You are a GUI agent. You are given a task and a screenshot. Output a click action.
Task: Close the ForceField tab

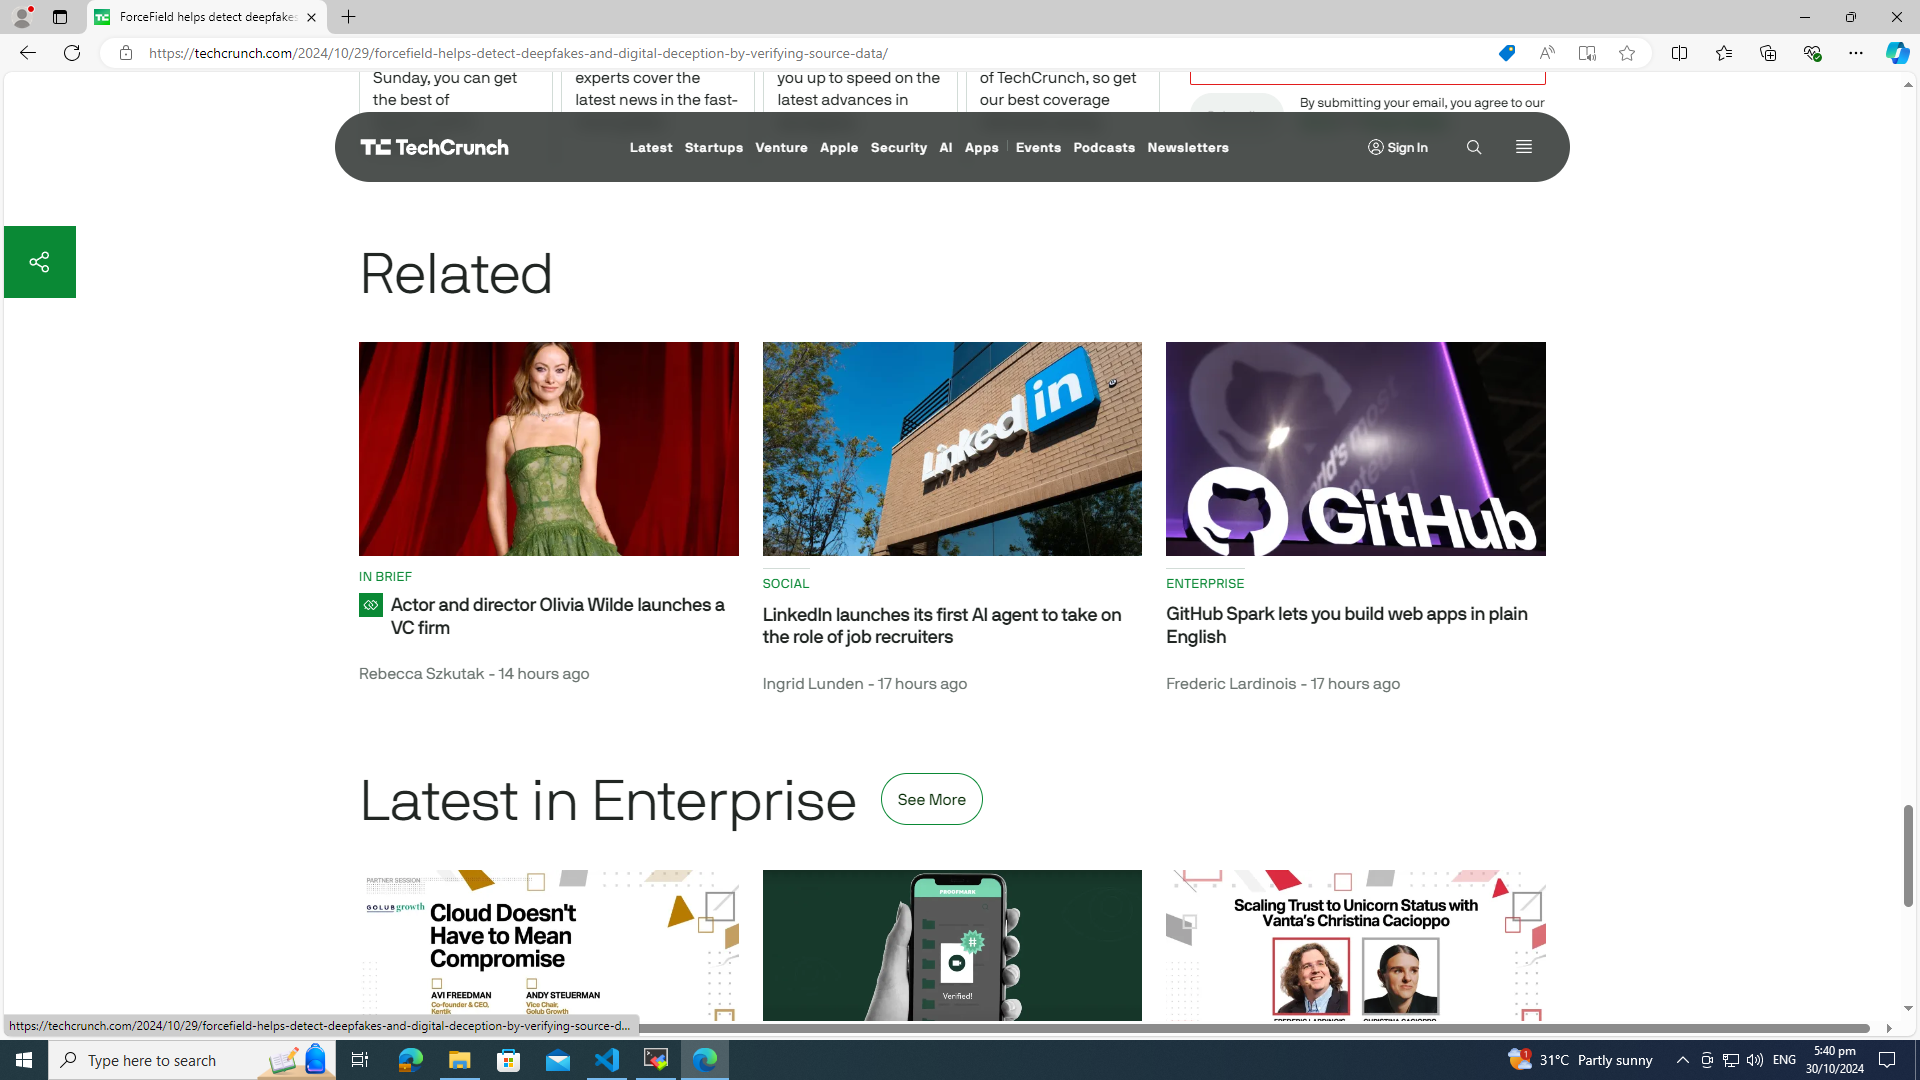[311, 17]
